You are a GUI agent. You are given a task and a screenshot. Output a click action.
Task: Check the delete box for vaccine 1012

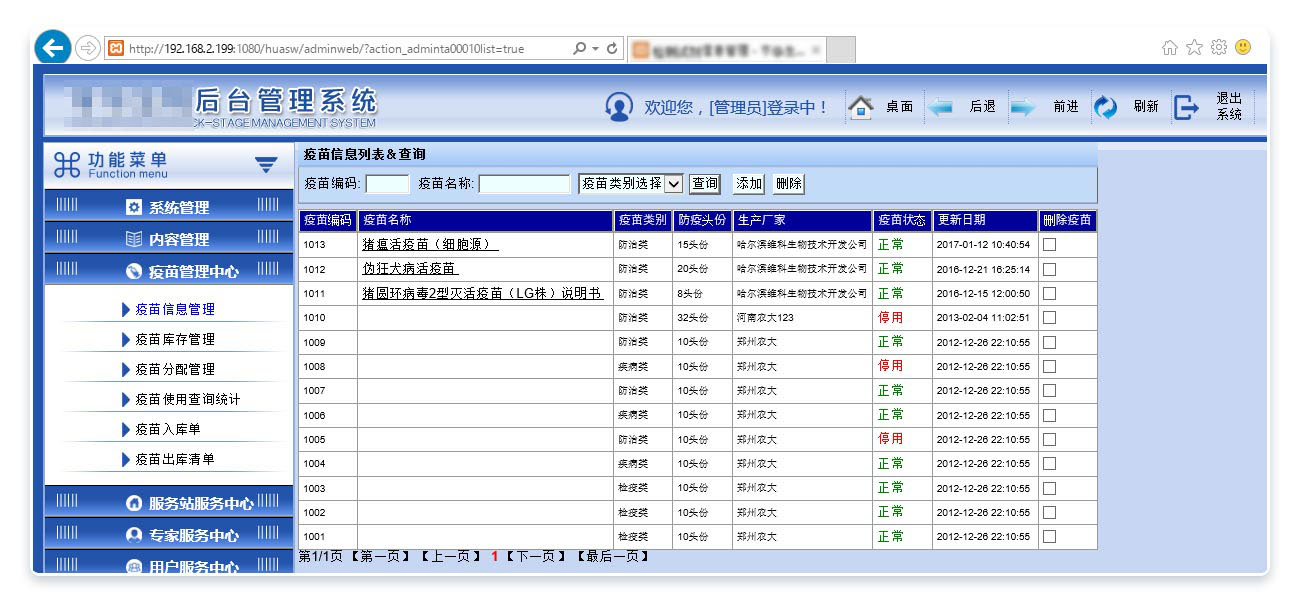pos(1049,269)
